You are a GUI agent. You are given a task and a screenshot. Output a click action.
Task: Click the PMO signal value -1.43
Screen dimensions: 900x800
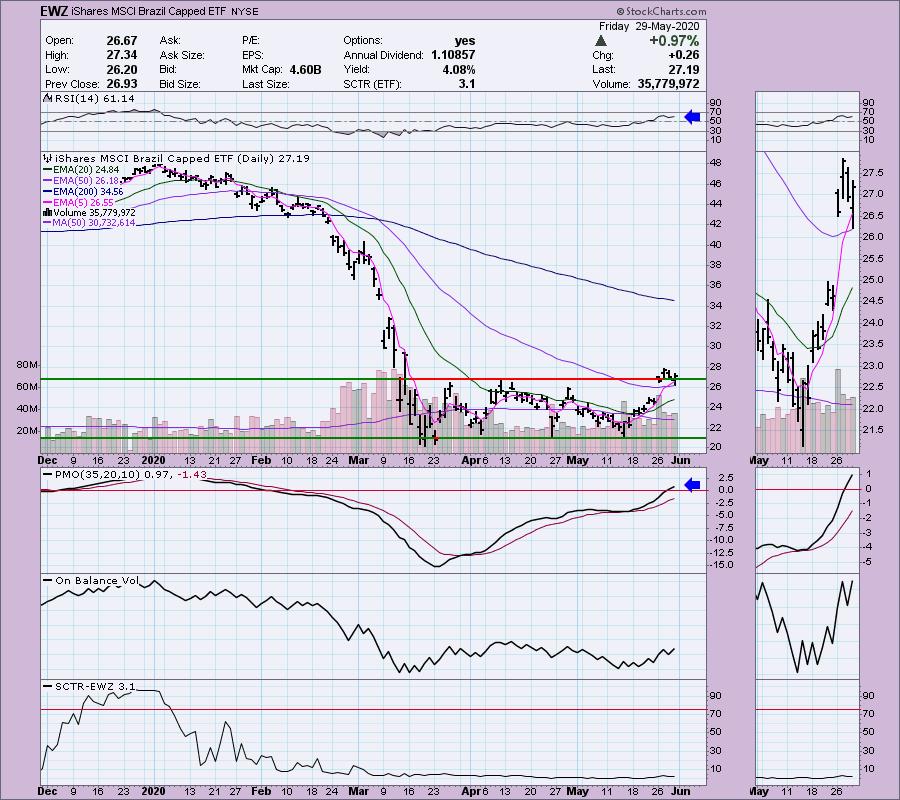coord(192,475)
